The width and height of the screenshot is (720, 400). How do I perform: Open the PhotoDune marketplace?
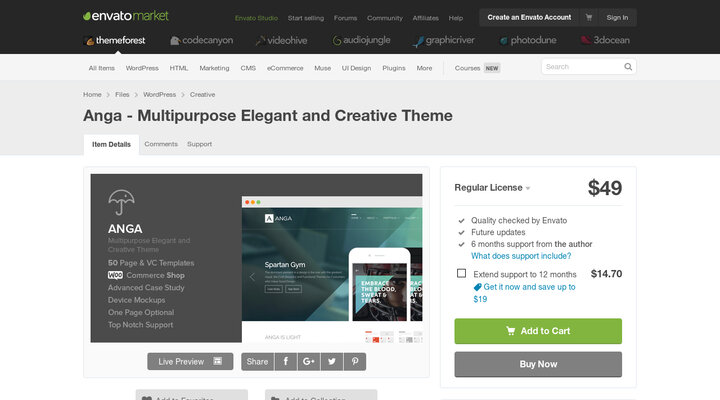(x=528, y=40)
